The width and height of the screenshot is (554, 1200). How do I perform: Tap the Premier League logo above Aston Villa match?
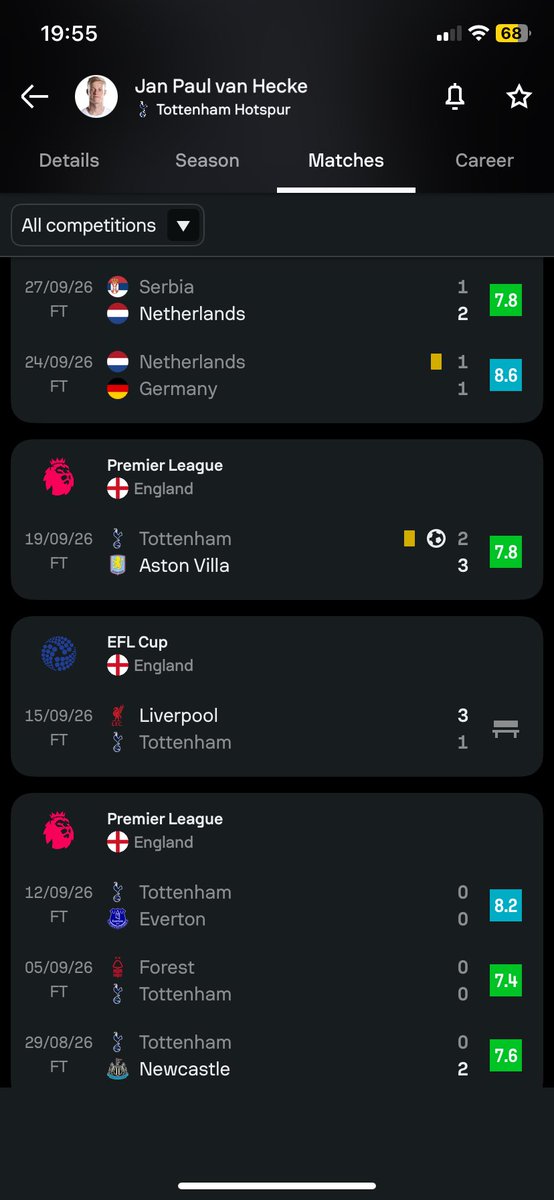coord(58,477)
